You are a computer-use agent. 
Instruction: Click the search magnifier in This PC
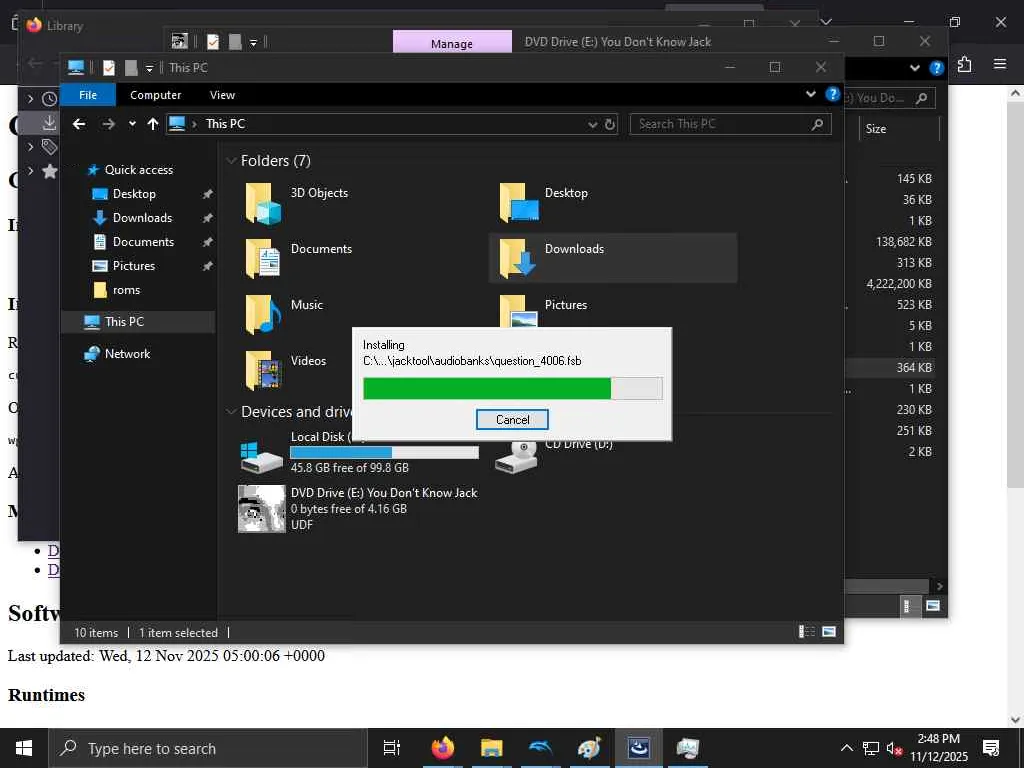(x=817, y=124)
